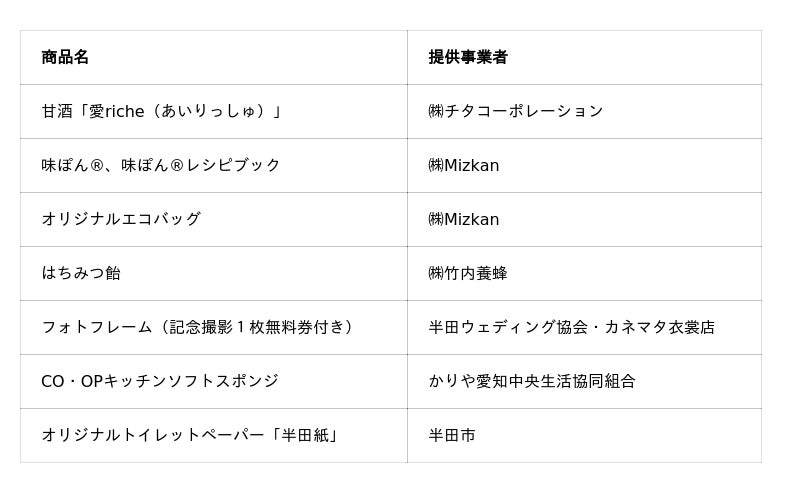
Task: Click the かりや愛知中央生活協同組合 provider cell
Action: tap(532, 381)
